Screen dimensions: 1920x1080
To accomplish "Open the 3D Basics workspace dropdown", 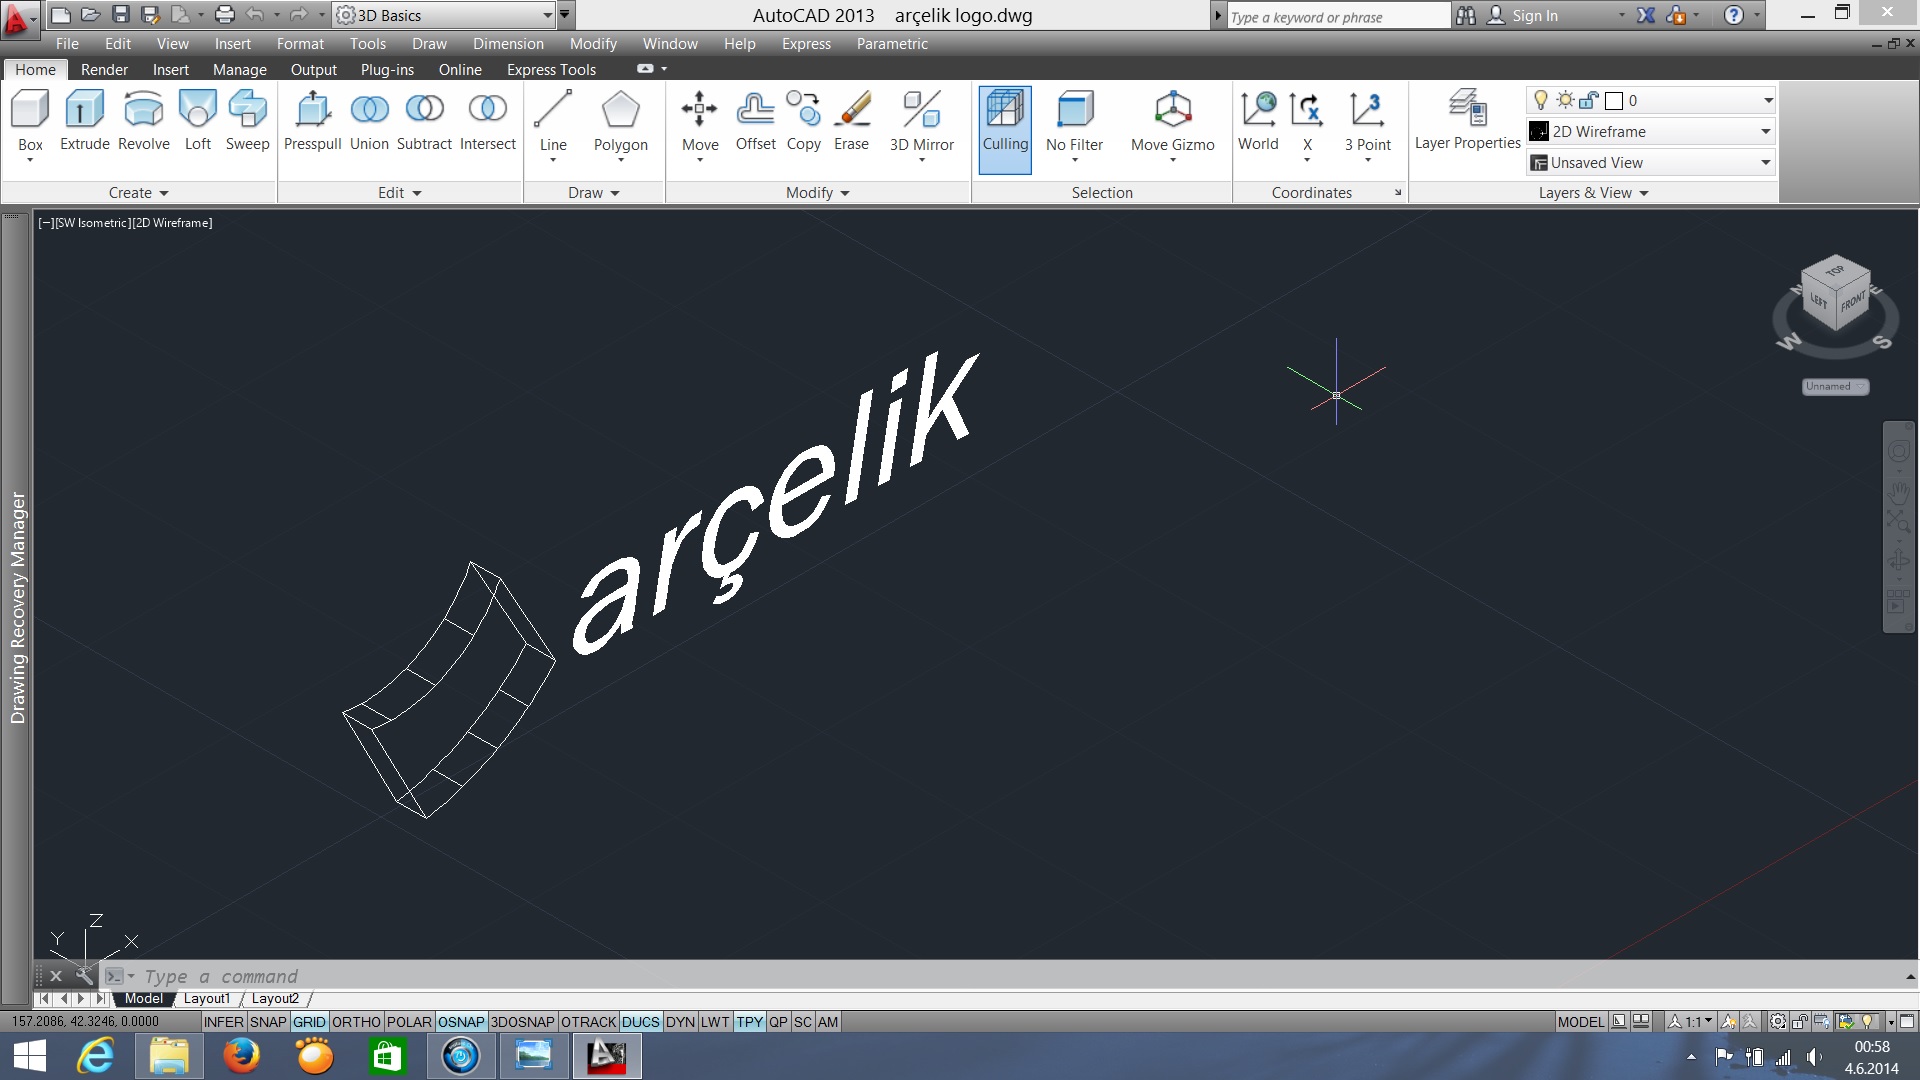I will (x=547, y=15).
